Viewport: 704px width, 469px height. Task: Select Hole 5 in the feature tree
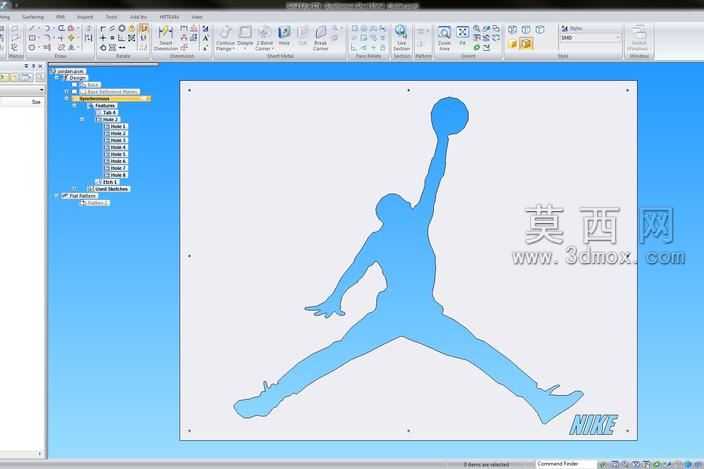click(x=118, y=154)
